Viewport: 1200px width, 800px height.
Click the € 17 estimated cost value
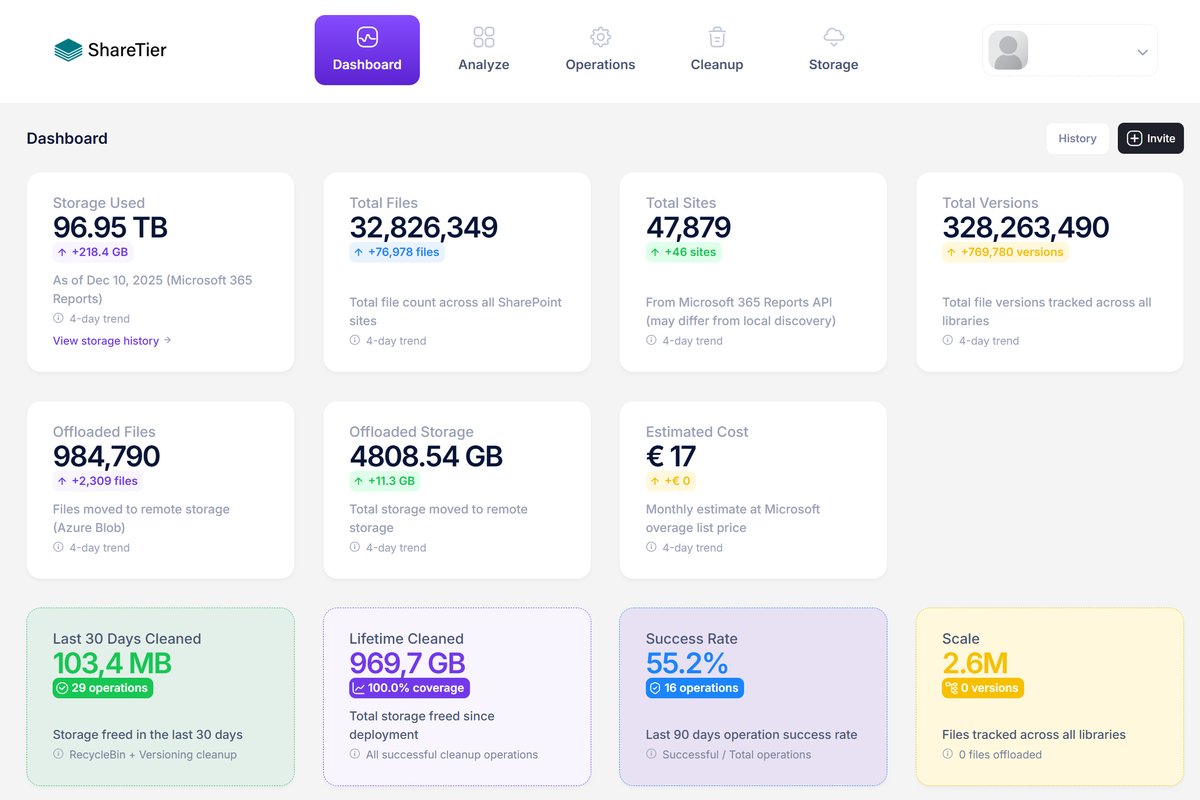(x=671, y=457)
